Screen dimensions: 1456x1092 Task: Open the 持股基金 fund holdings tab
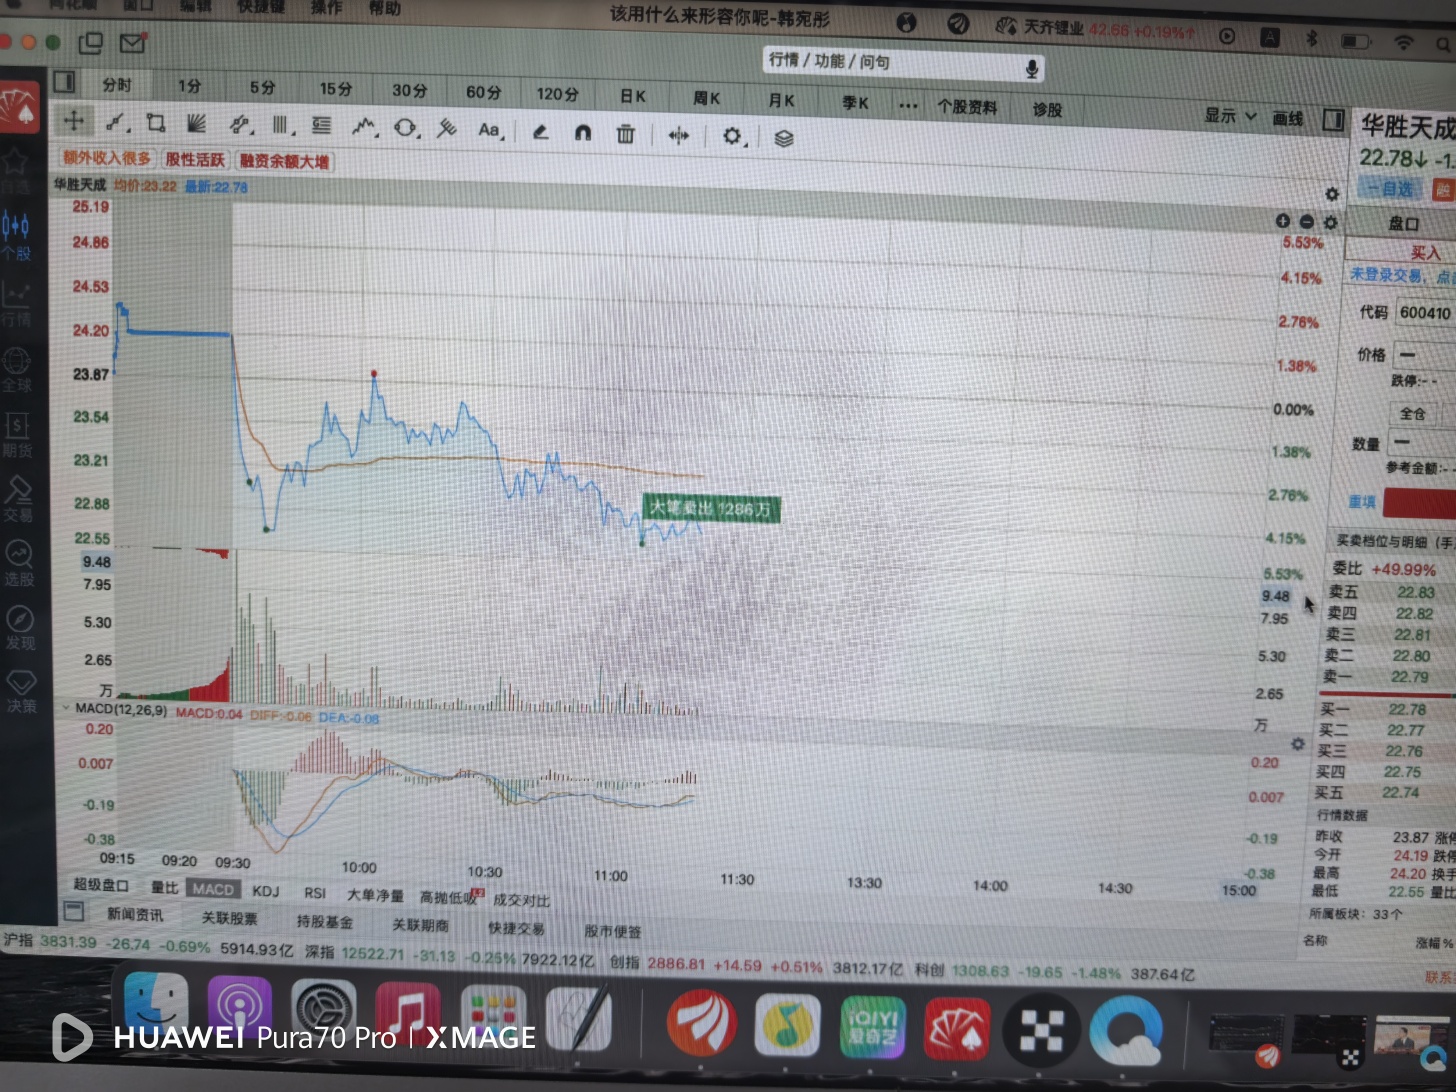coord(324,921)
